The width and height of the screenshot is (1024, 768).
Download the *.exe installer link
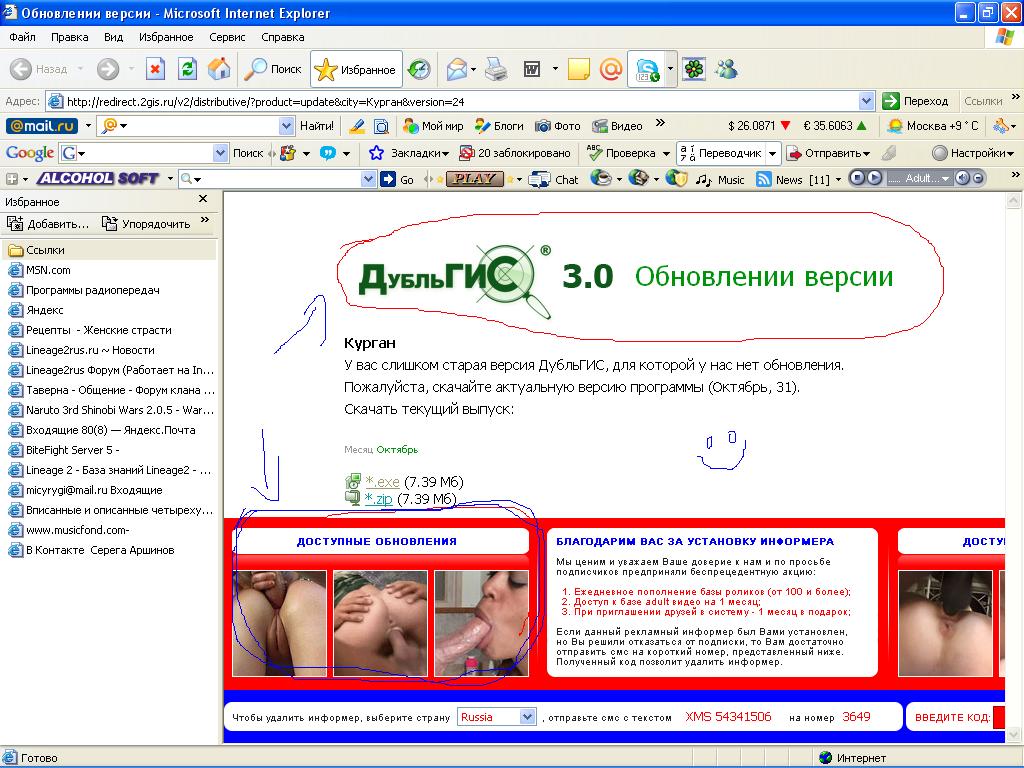pos(382,482)
